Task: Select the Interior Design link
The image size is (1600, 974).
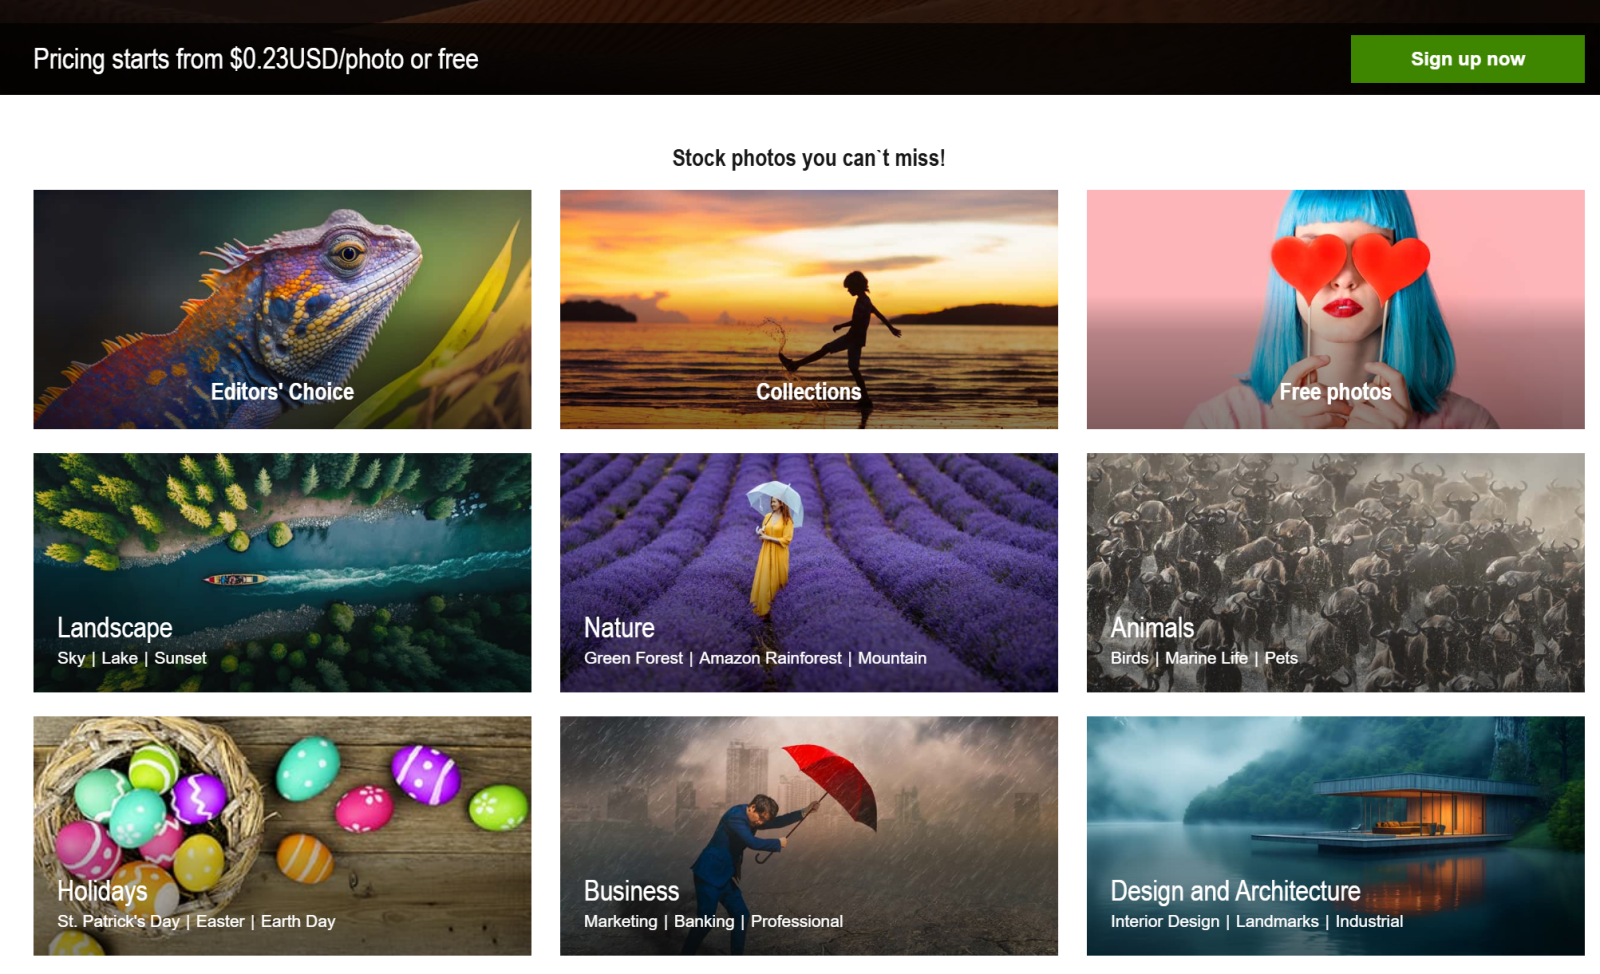Action: (x=1165, y=921)
